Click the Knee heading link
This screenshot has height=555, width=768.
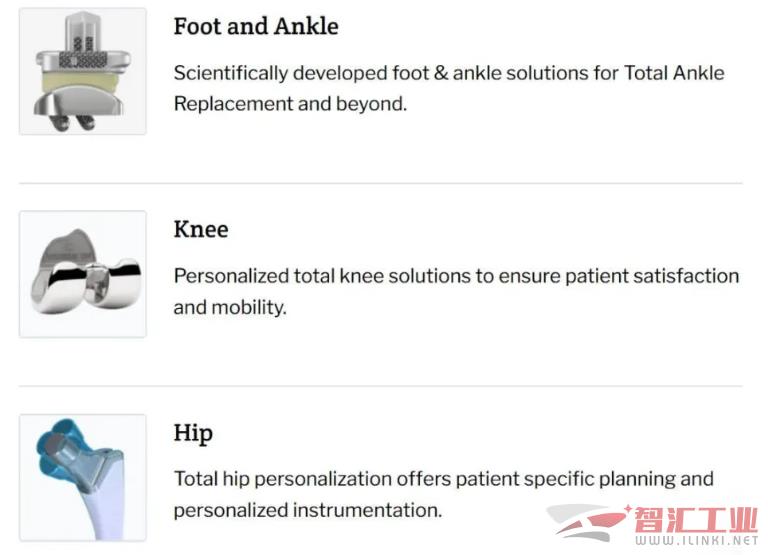(x=201, y=229)
